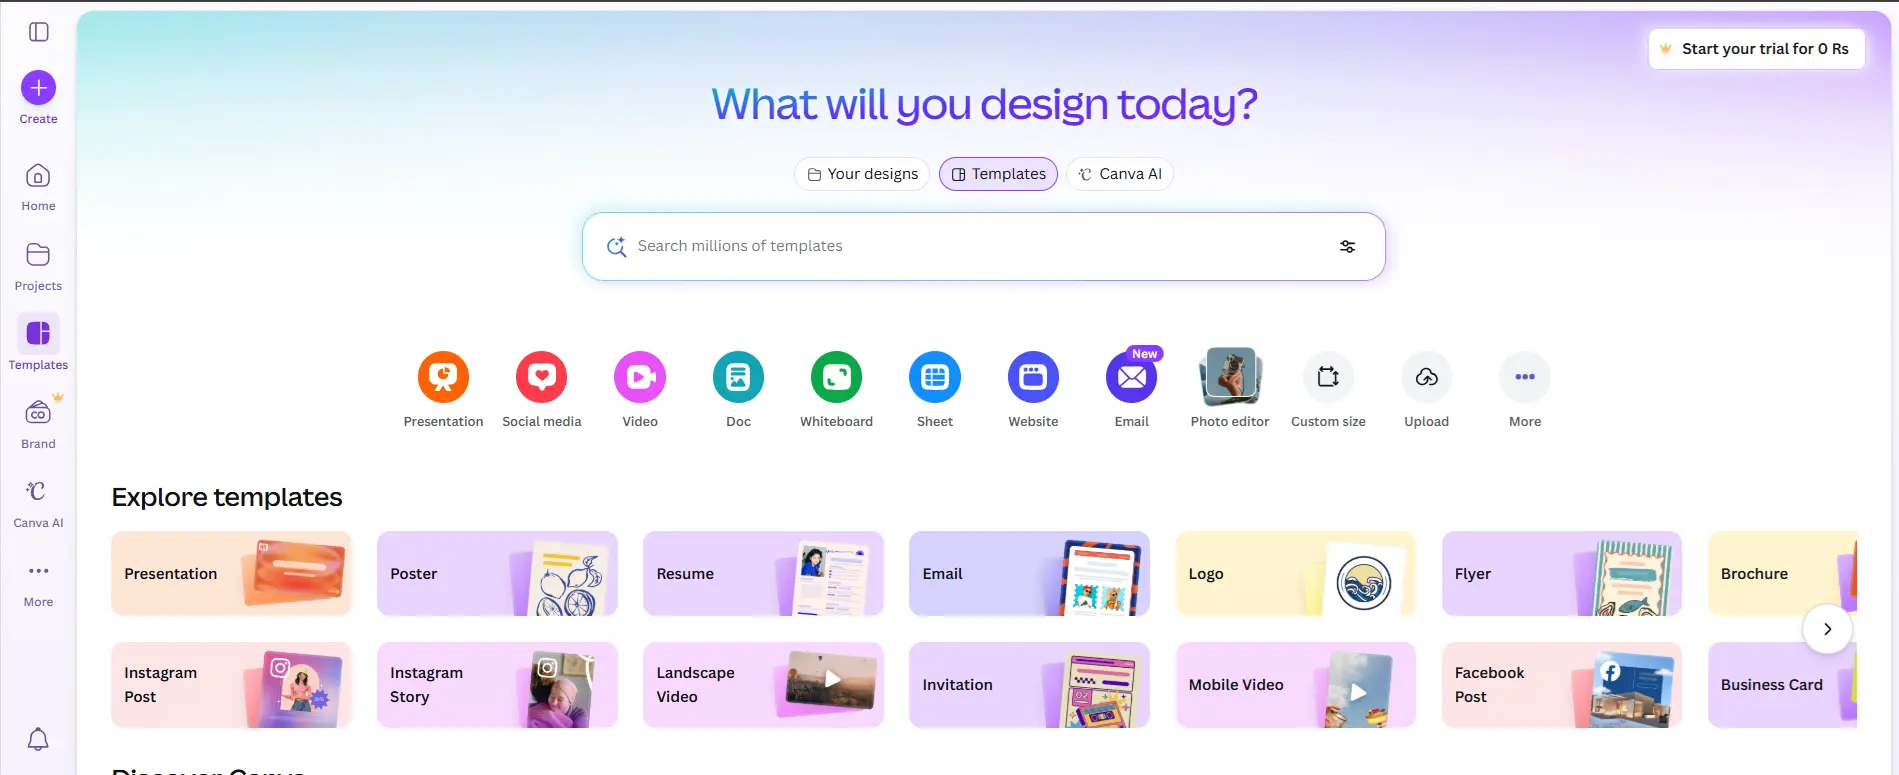Show next templates with right arrow
The image size is (1899, 775).
(1827, 629)
